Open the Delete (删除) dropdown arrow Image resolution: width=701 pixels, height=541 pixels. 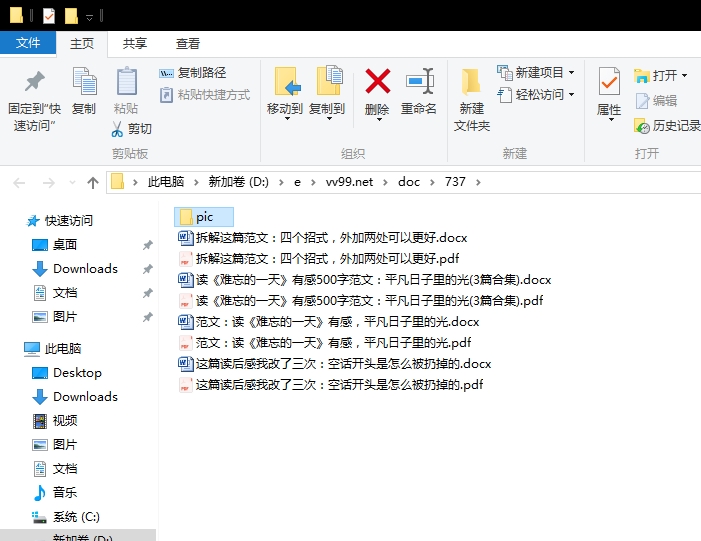(x=378, y=120)
